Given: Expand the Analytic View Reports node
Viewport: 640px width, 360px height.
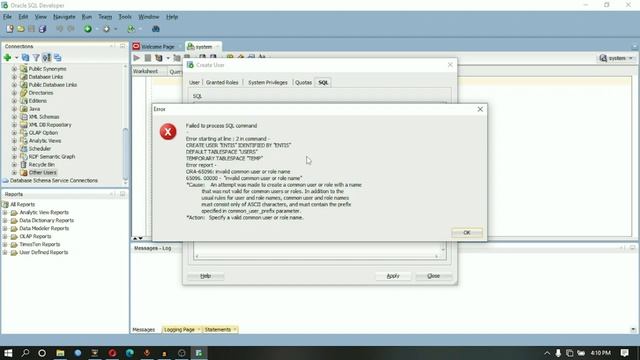Looking at the screenshot, I should (x=5, y=213).
